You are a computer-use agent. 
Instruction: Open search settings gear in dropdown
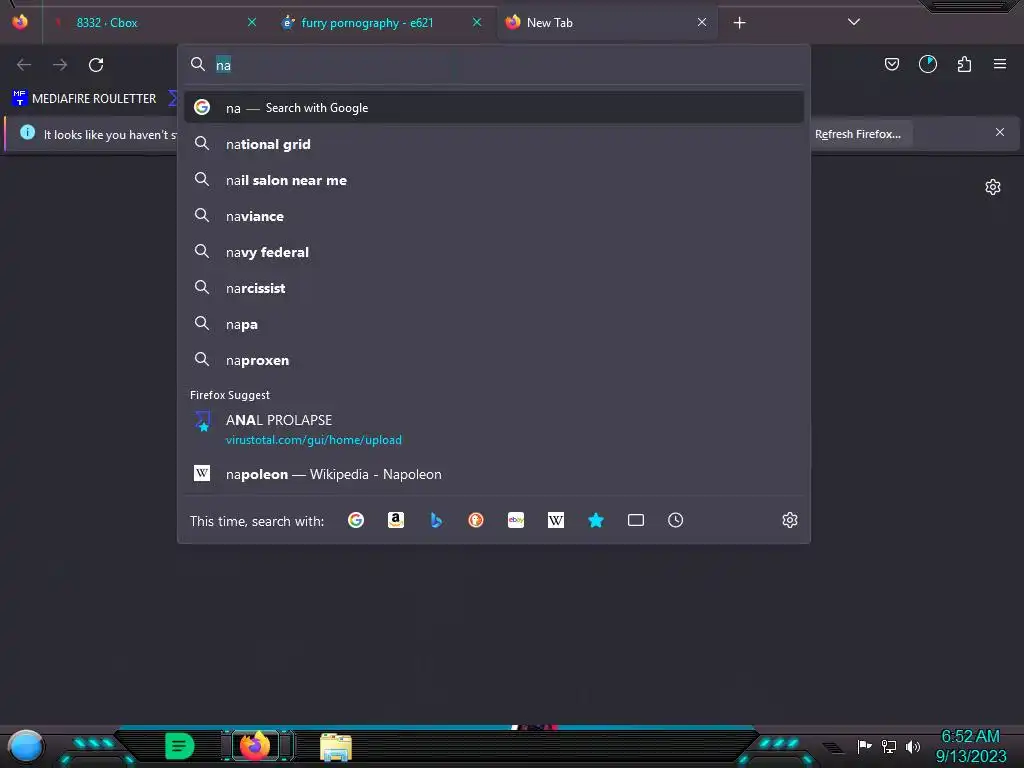pos(790,520)
